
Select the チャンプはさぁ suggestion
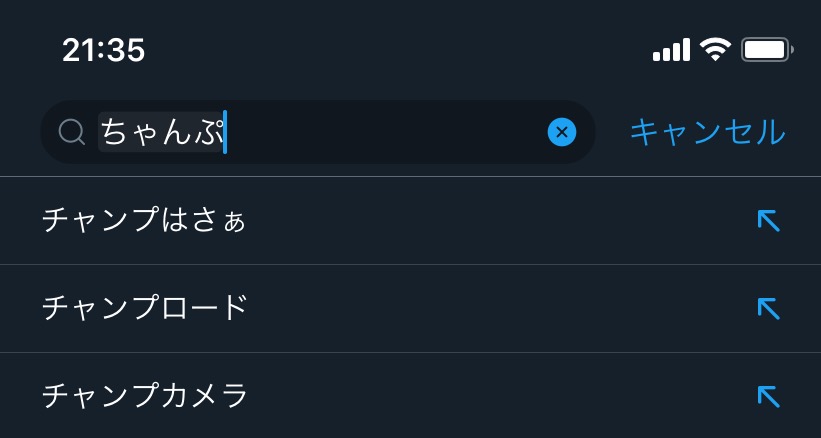(144, 221)
